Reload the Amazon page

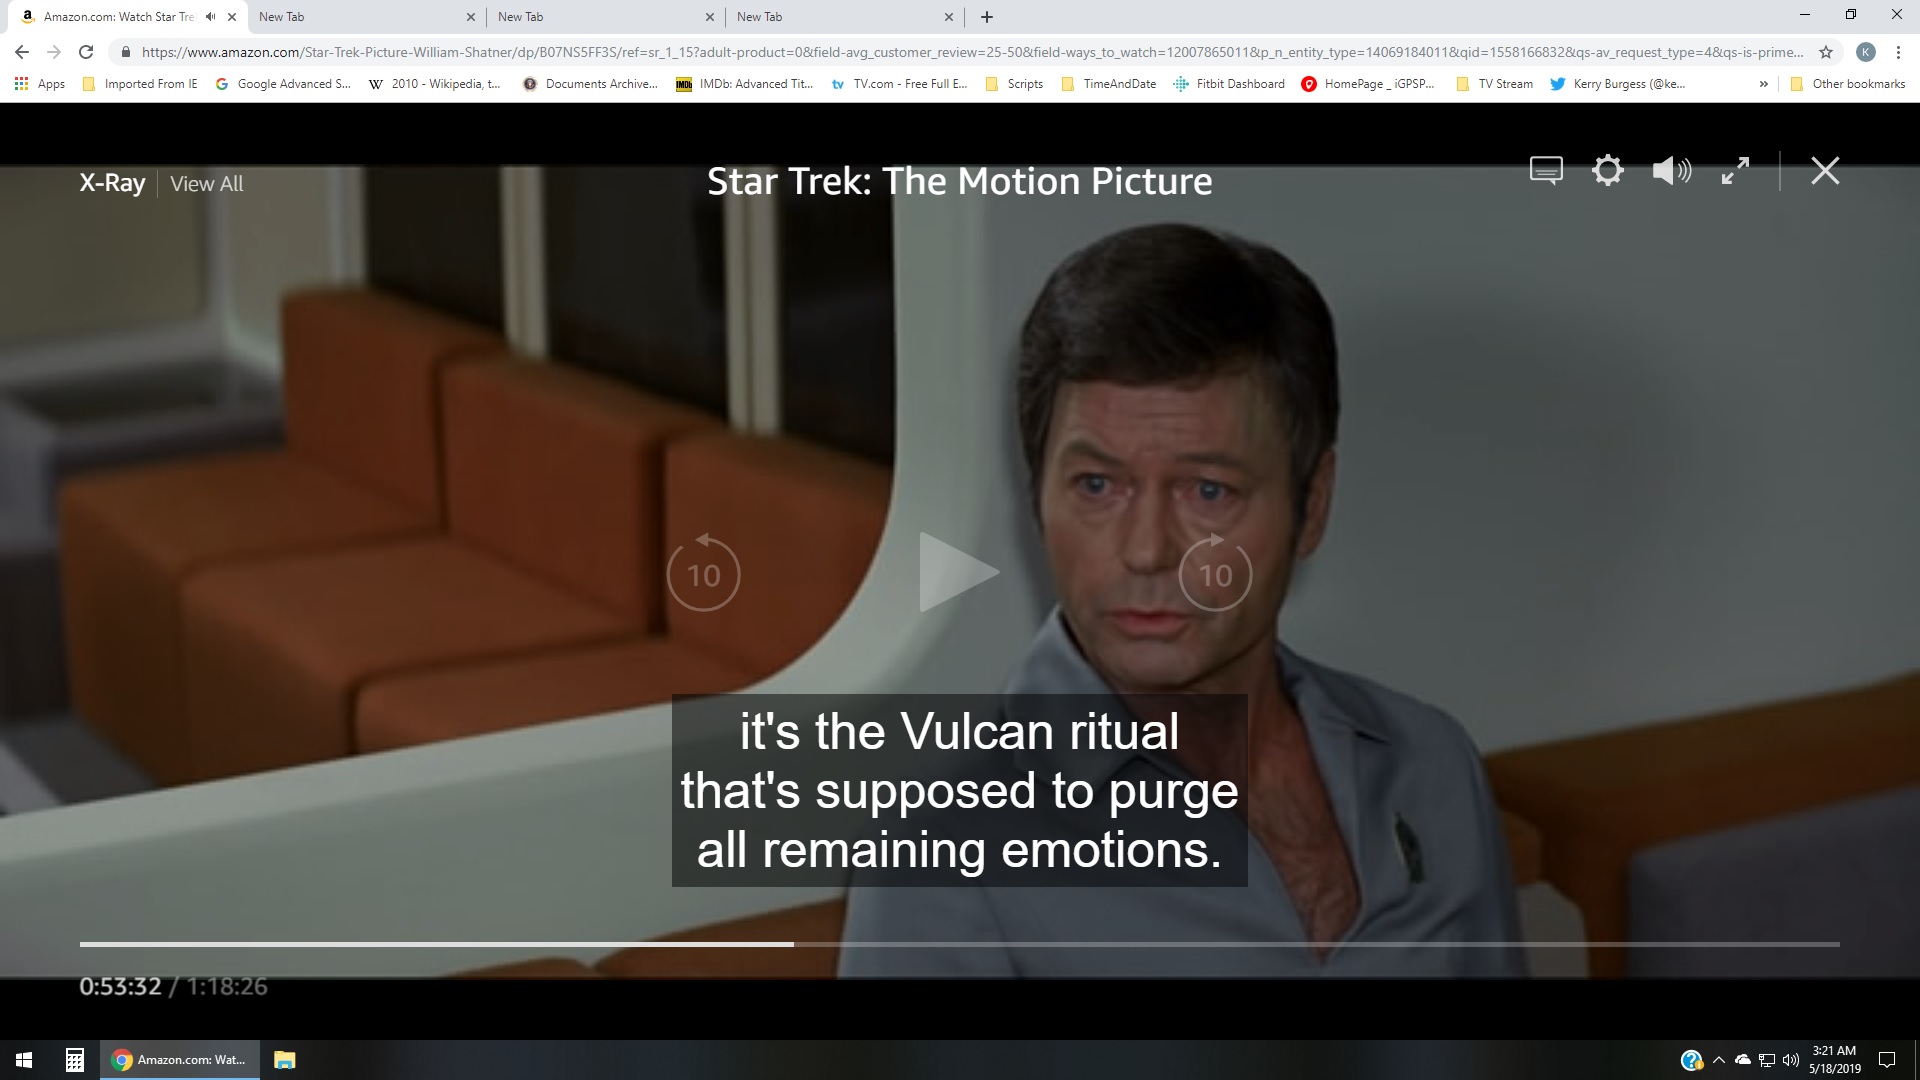click(86, 52)
